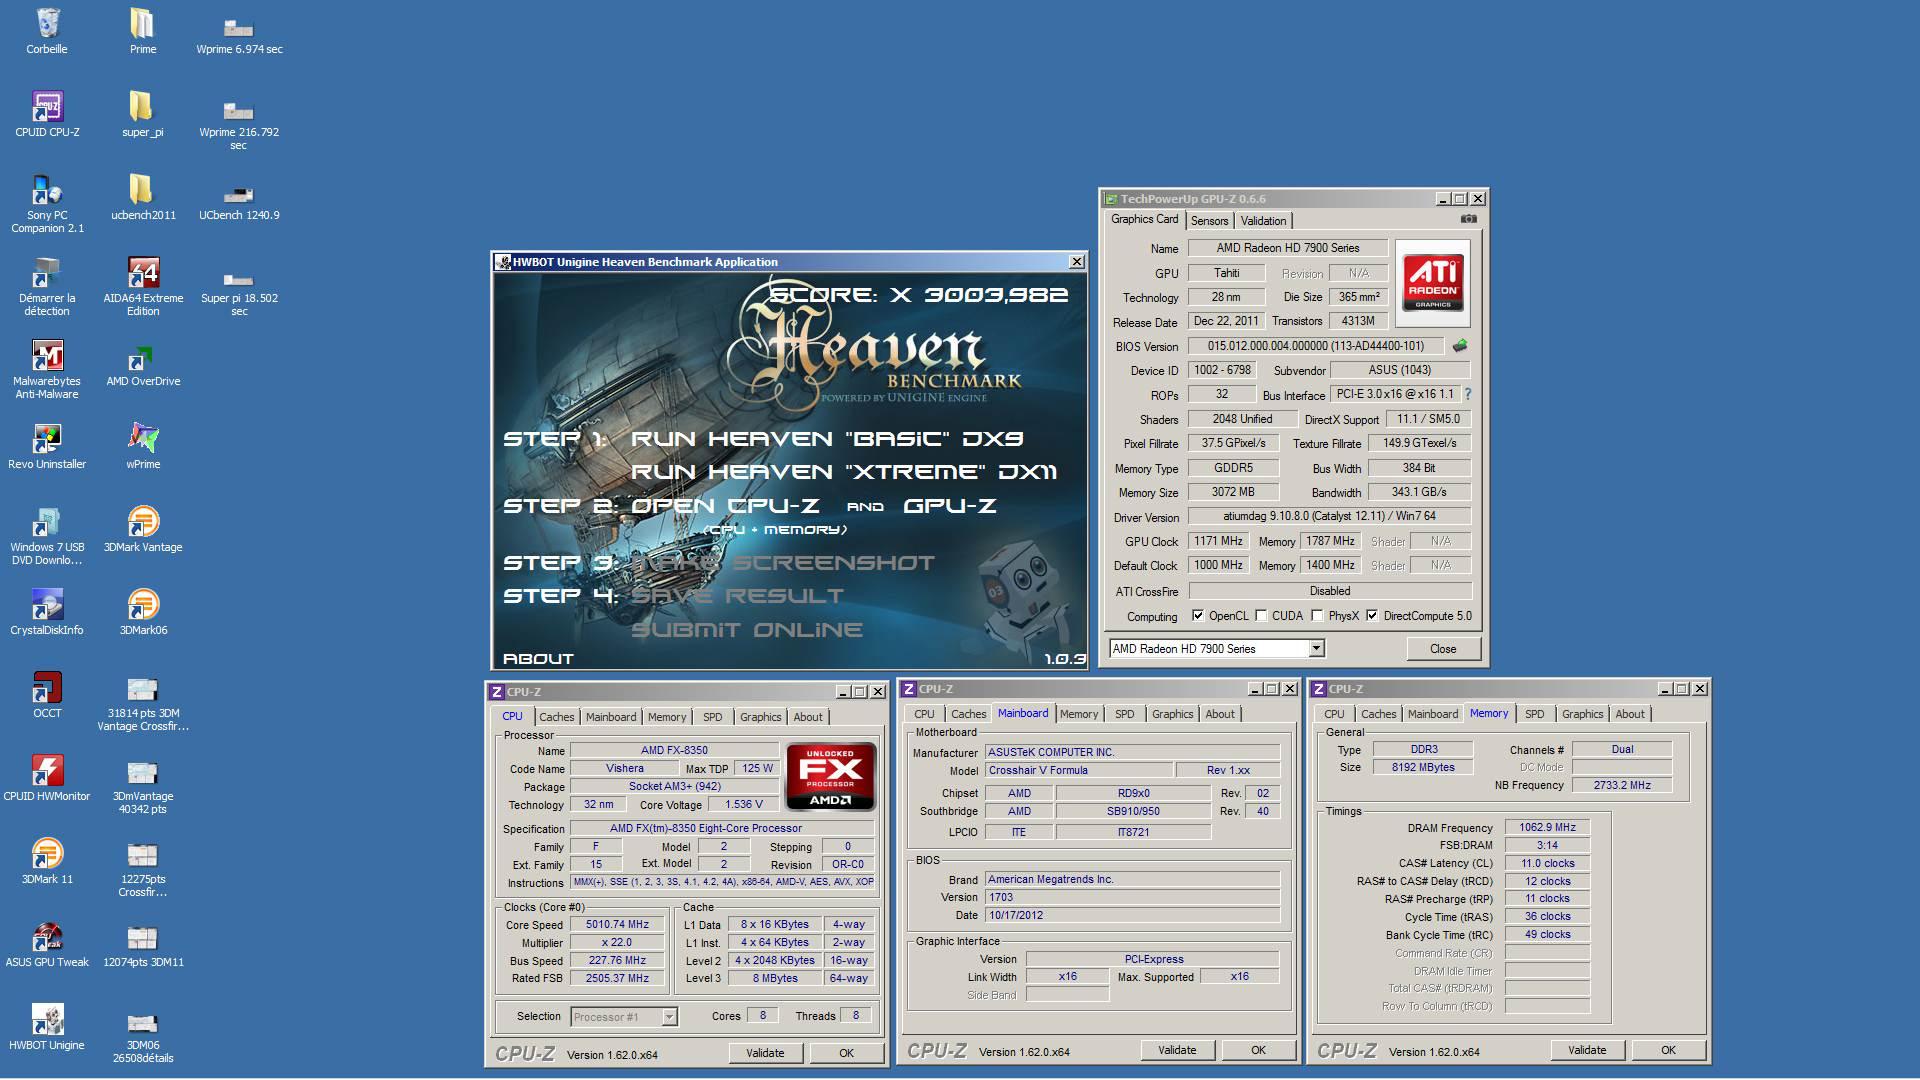Open 3DMark06 desktop shortcut
The height and width of the screenshot is (1080, 1920).
point(143,611)
